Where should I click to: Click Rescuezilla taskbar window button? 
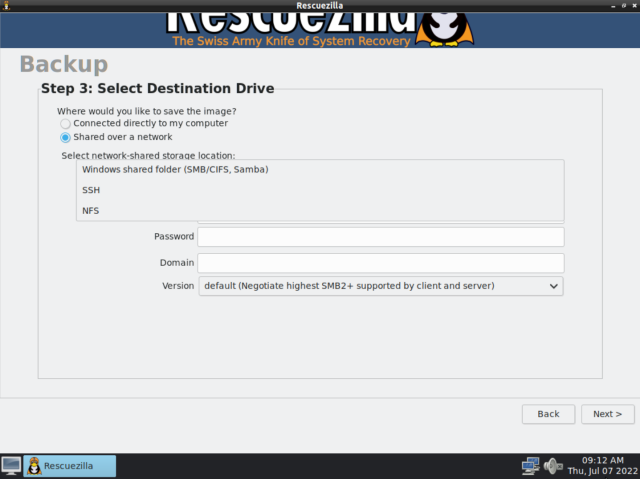[x=70, y=466]
